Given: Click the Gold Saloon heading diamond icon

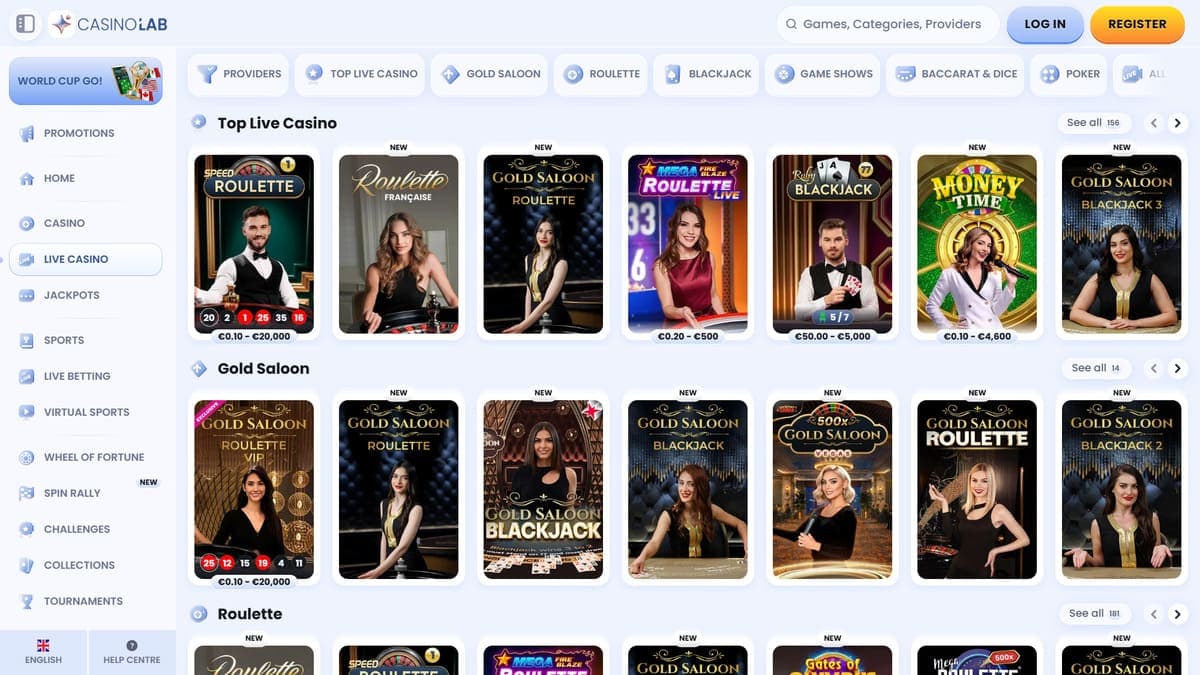Looking at the screenshot, I should point(199,369).
